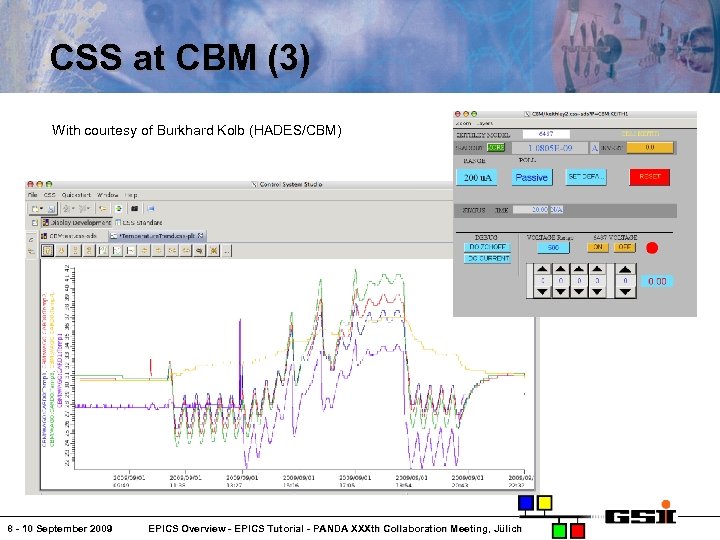
Task: Click the '...' overflow button in the plot toolbar
Action: click(227, 250)
